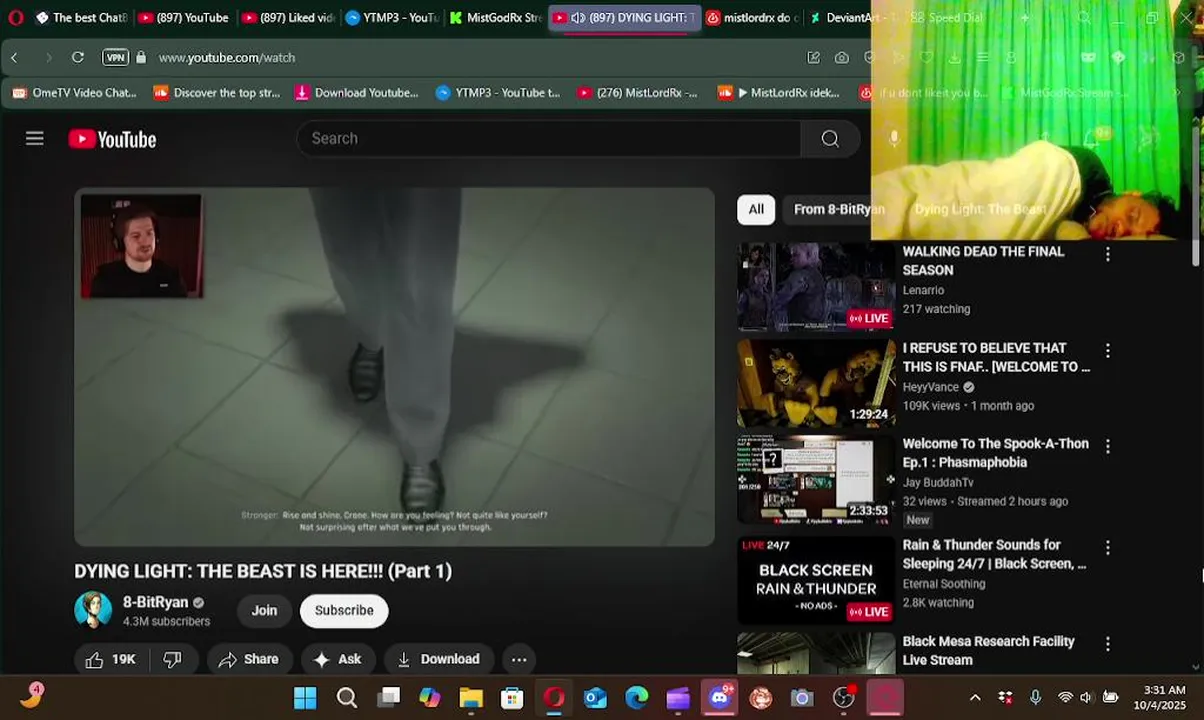Open Black Screen Rain & Thunder thumbnail
The width and height of the screenshot is (1204, 720).
pyautogui.click(x=816, y=580)
